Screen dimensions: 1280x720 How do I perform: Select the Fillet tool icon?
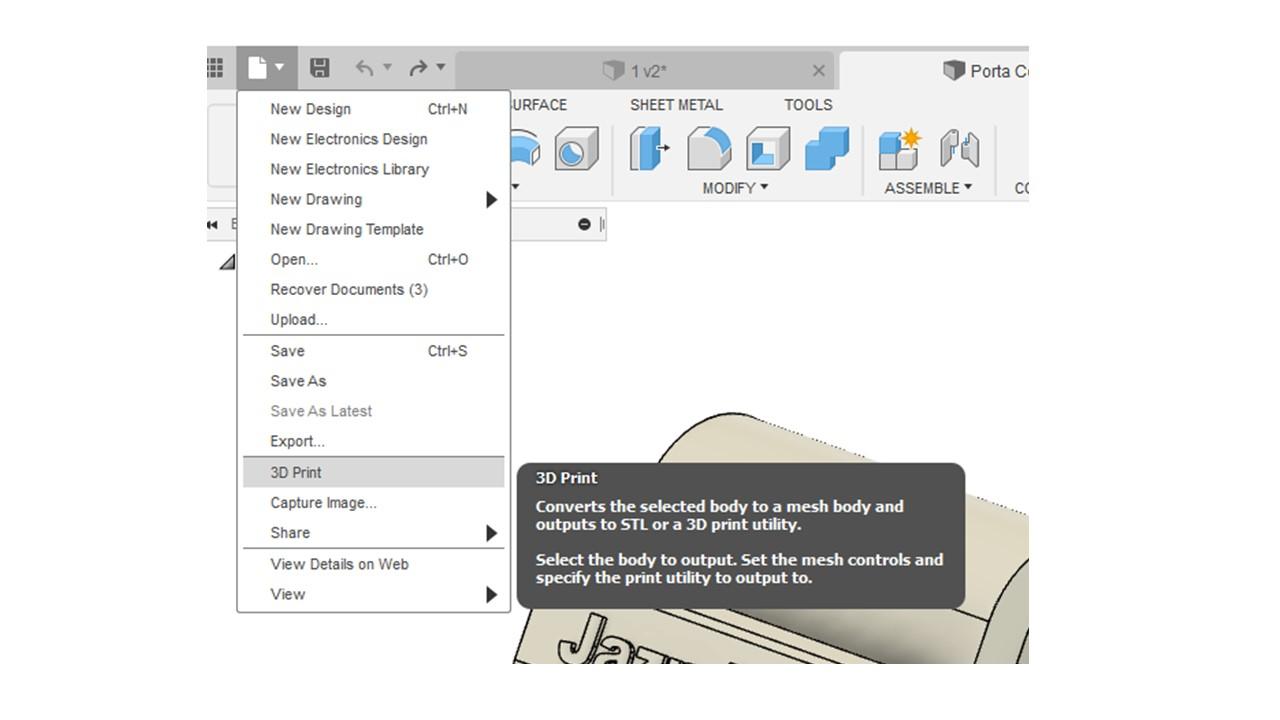click(x=709, y=149)
